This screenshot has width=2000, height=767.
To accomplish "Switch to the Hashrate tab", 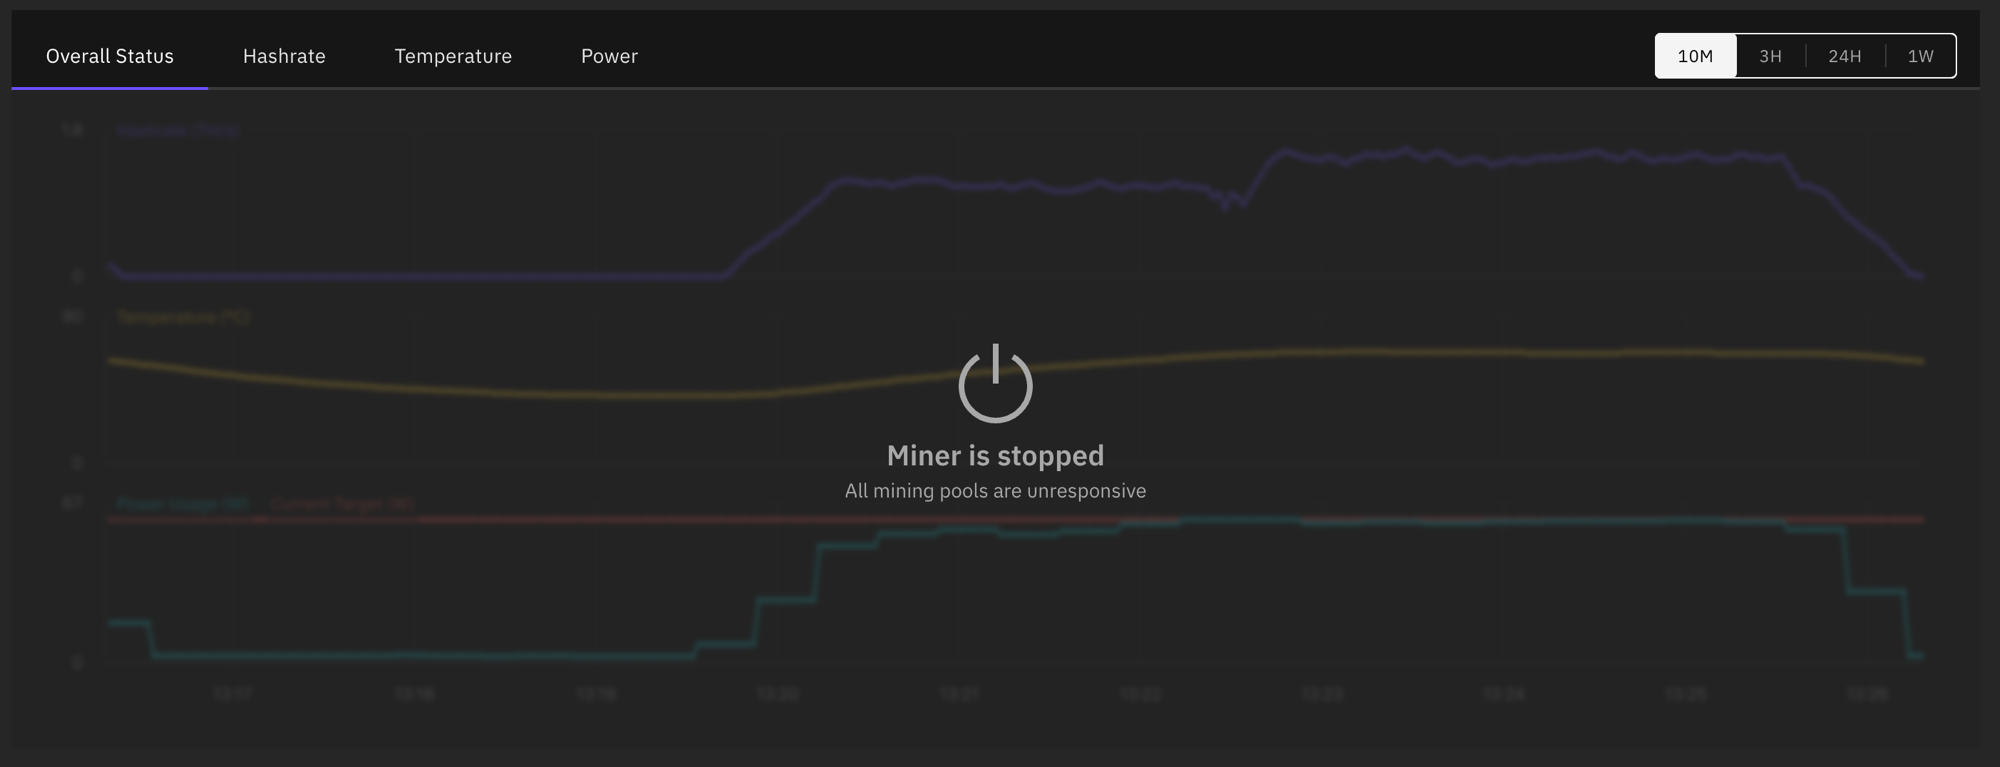I will [x=284, y=56].
